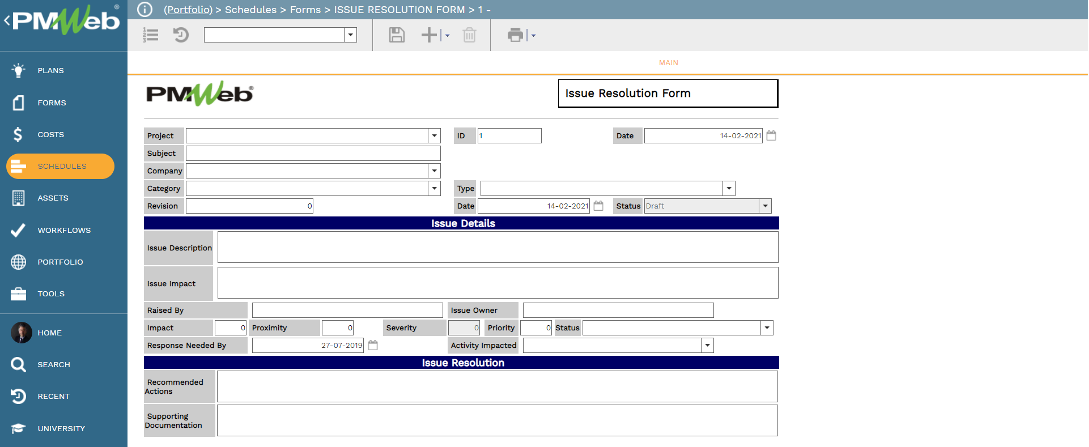Switch to the MAIN tab
Viewport: 1089px width, 447px height.
tap(668, 62)
